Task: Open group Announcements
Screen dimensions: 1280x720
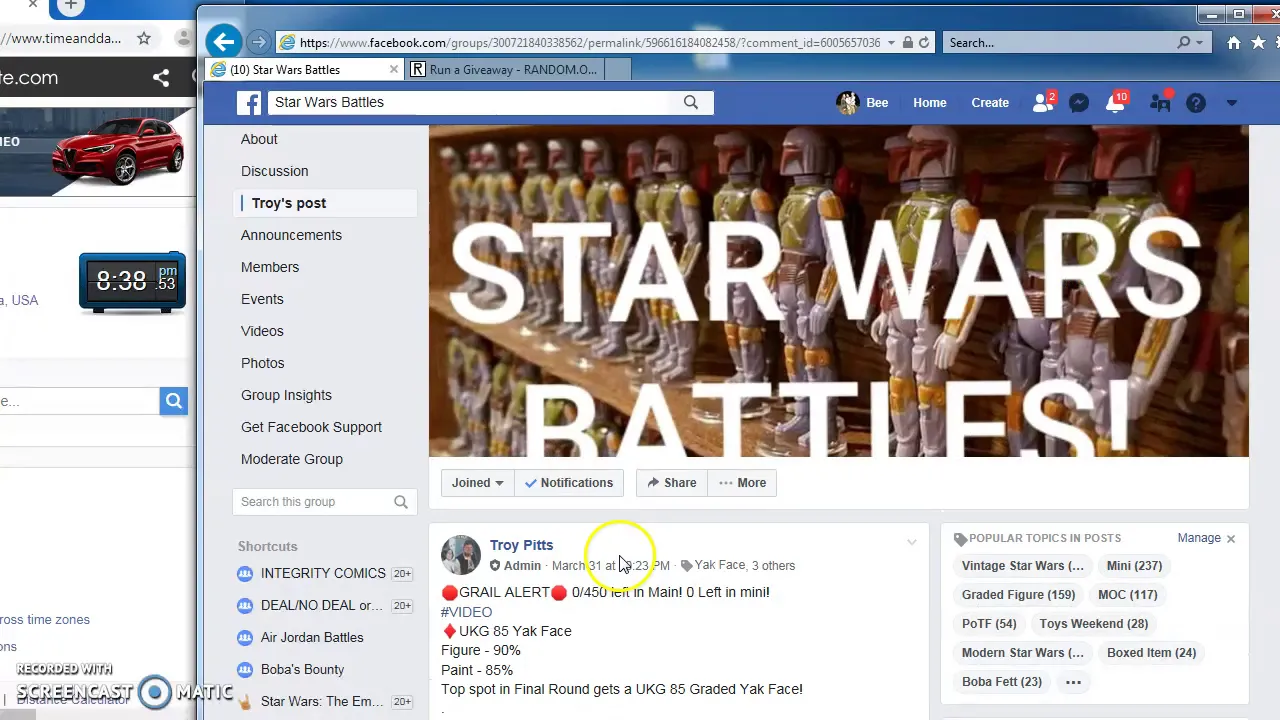Action: click(x=291, y=235)
